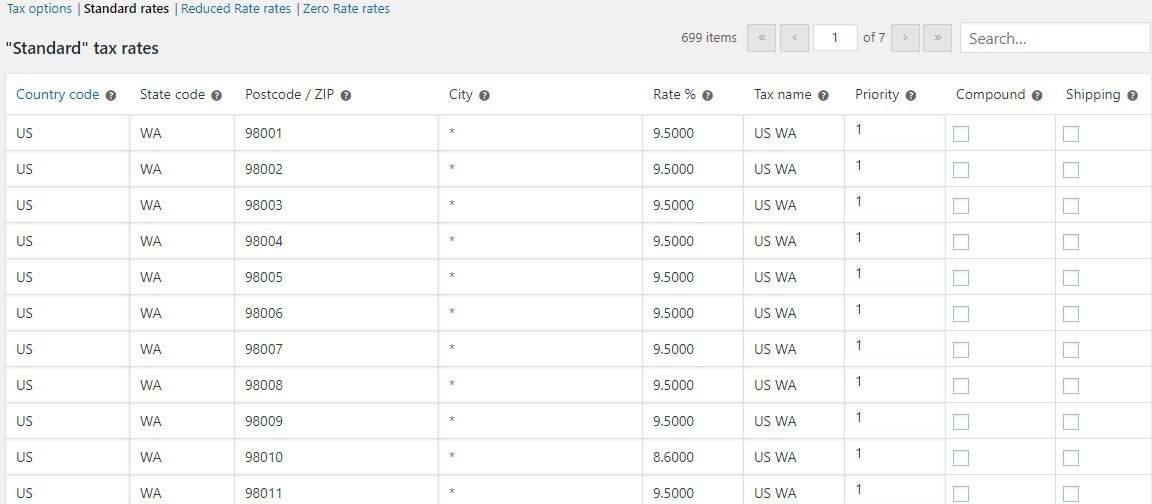Click help icon beside City header
Viewport: 1152px width, 504px height.
click(484, 96)
